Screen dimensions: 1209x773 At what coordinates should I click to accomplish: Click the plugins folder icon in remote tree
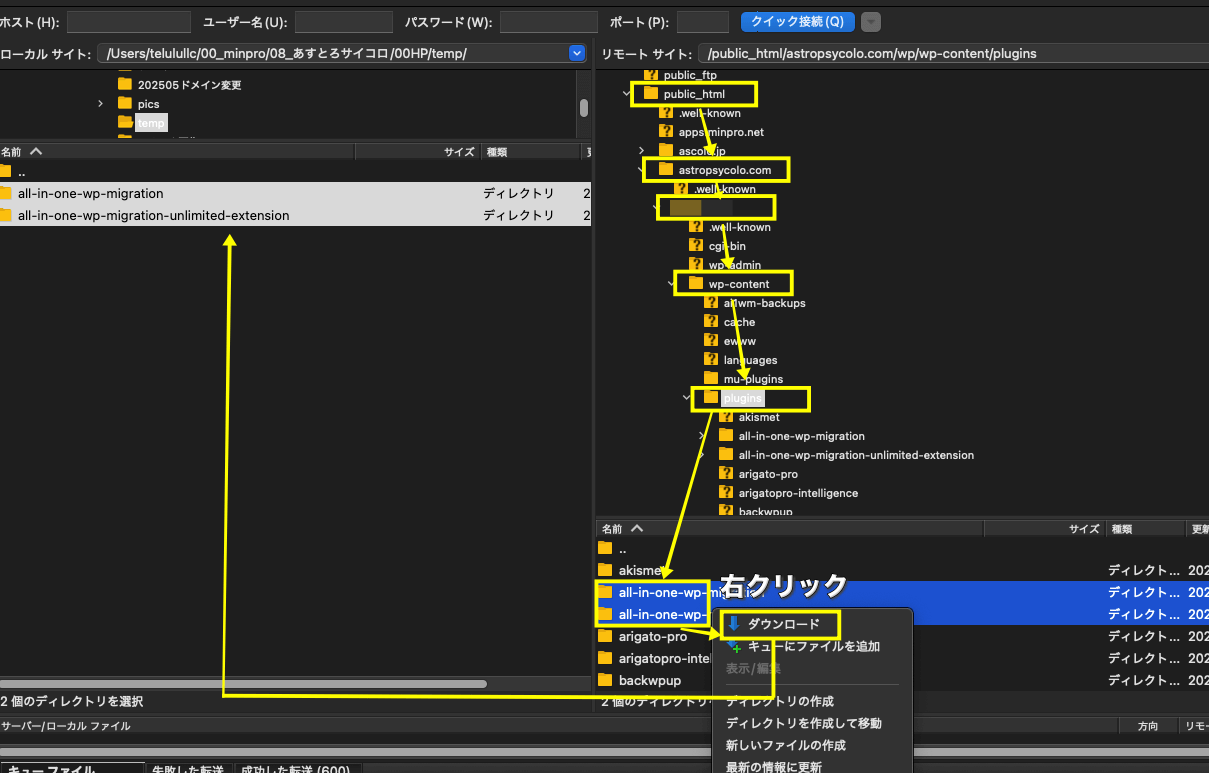(711, 398)
